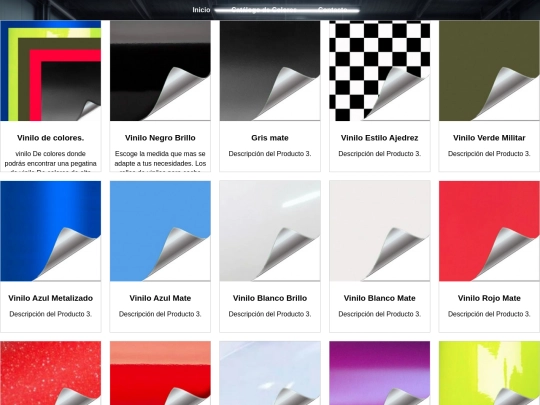Open the Vinilo de colores product image
The image size is (540, 405).
51,71
